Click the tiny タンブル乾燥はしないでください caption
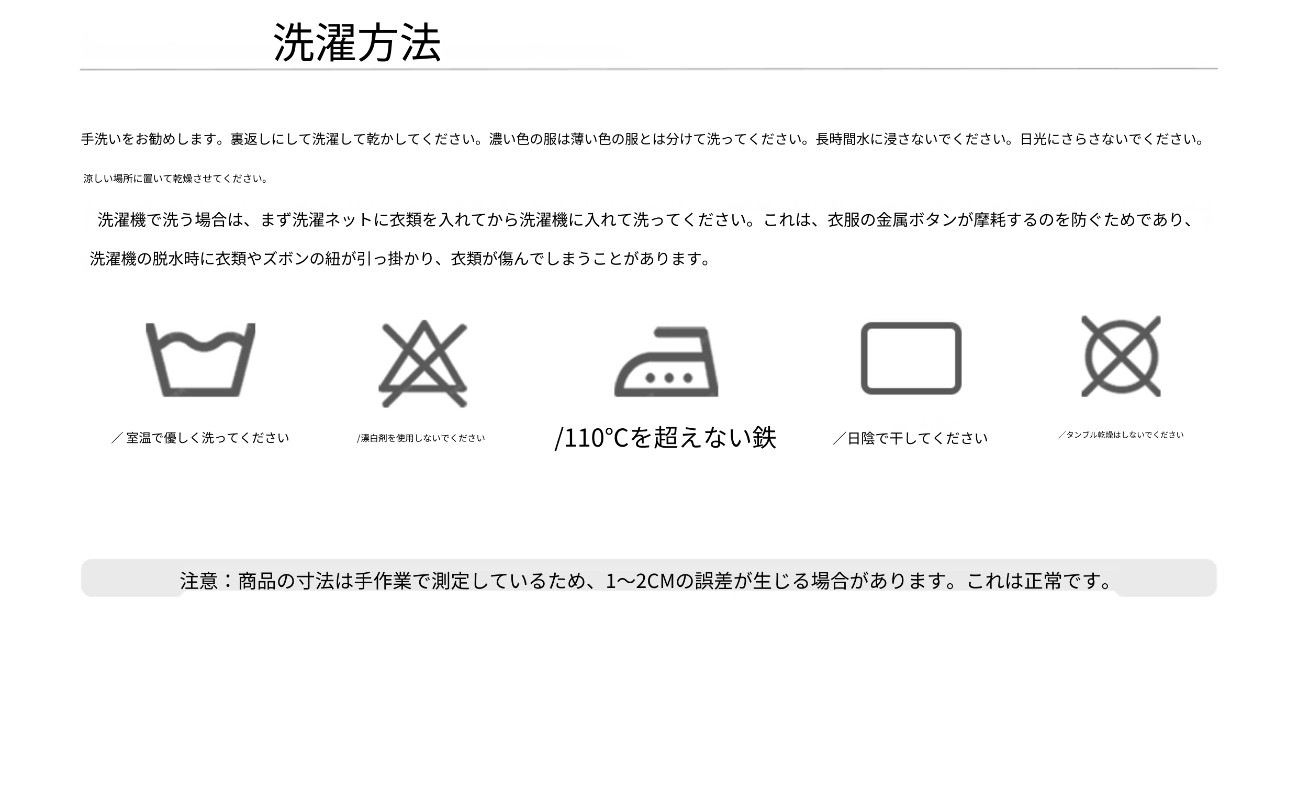Viewport: 1298px width, 800px height. click(1121, 435)
